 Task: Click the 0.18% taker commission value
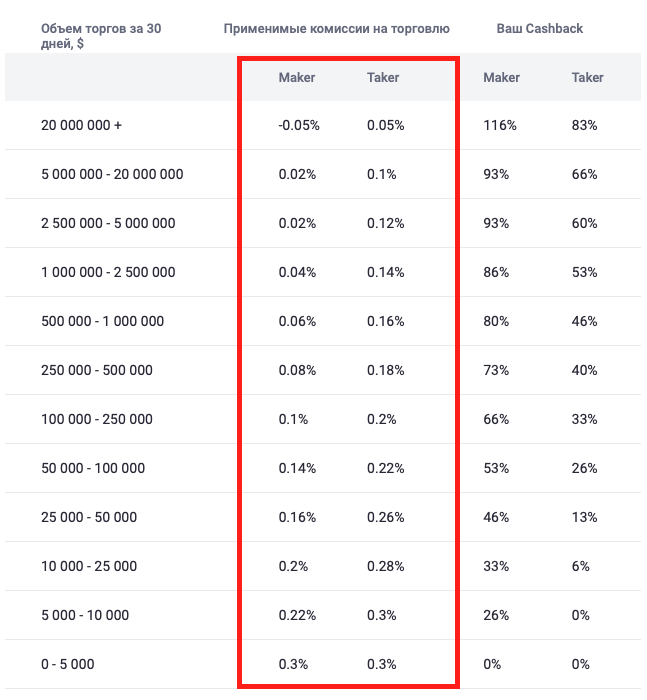point(386,371)
